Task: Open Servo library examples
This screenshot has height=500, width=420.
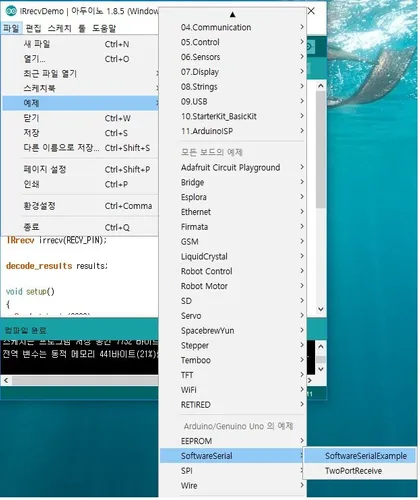Action: pyautogui.click(x=233, y=316)
